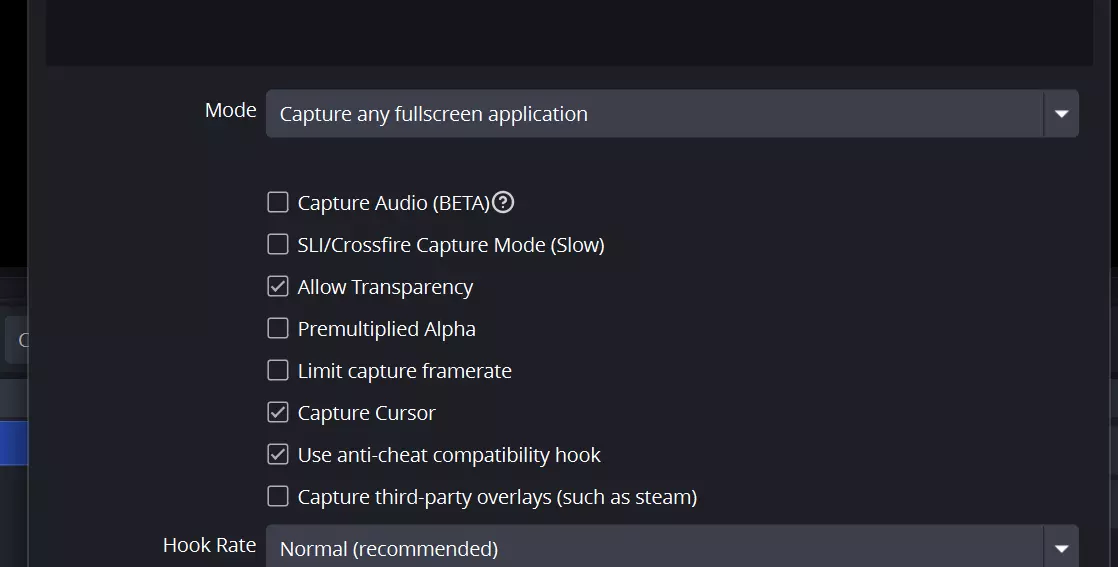Screen dimensions: 1118x567
Task: Uncheck Use anti-cheat compatibility hook
Action: pos(278,455)
